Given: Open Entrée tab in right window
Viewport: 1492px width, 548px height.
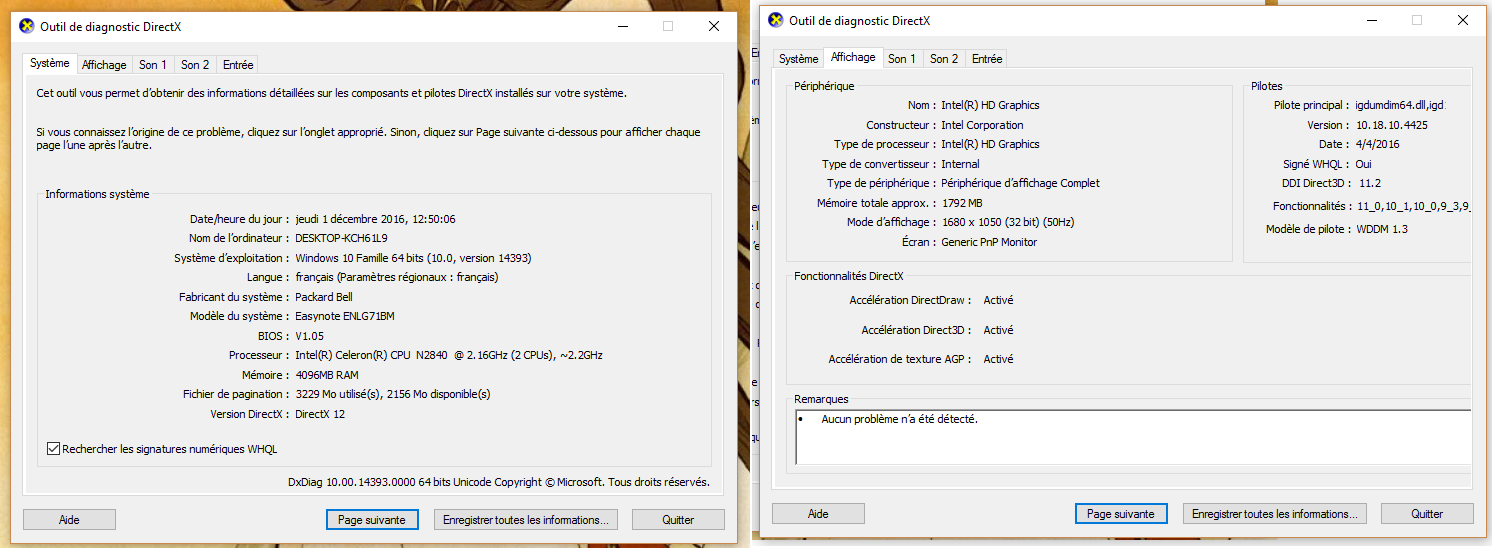Looking at the screenshot, I should (x=987, y=59).
